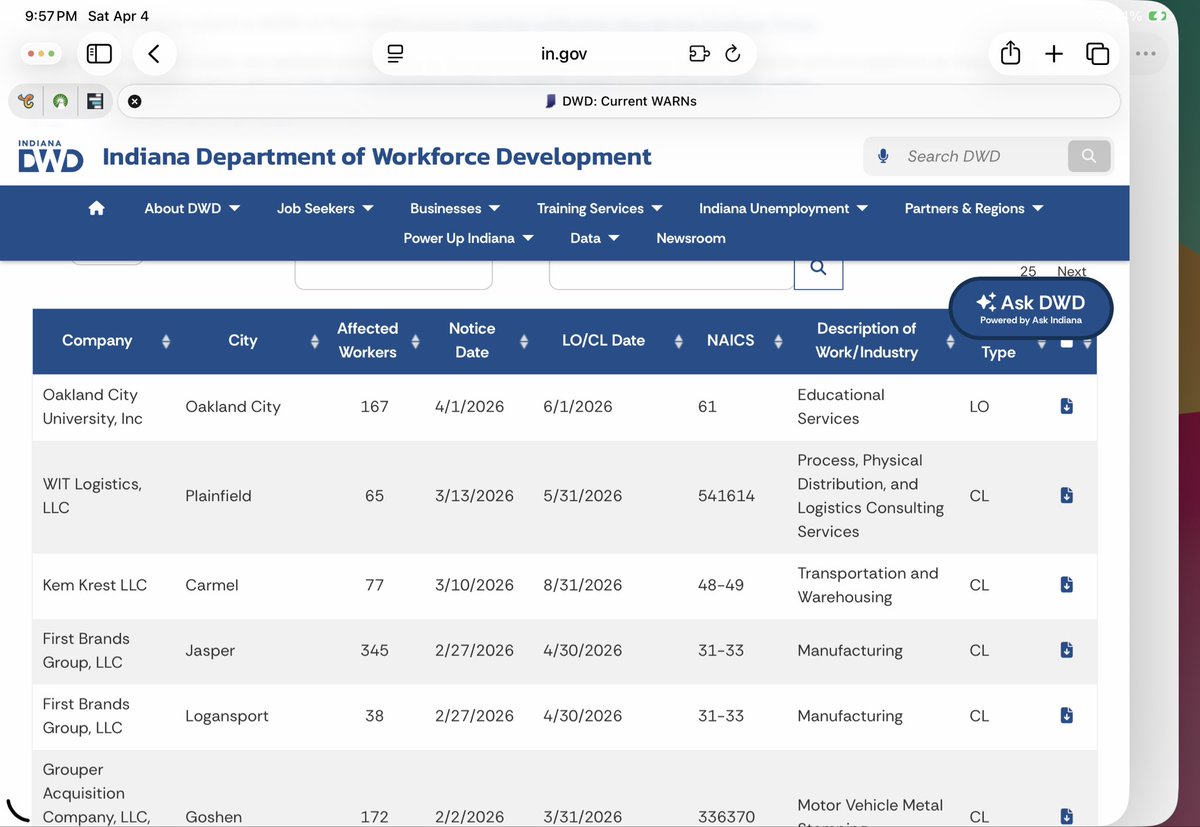This screenshot has height=827, width=1200.
Task: Click the in.gov address bar
Action: (564, 54)
